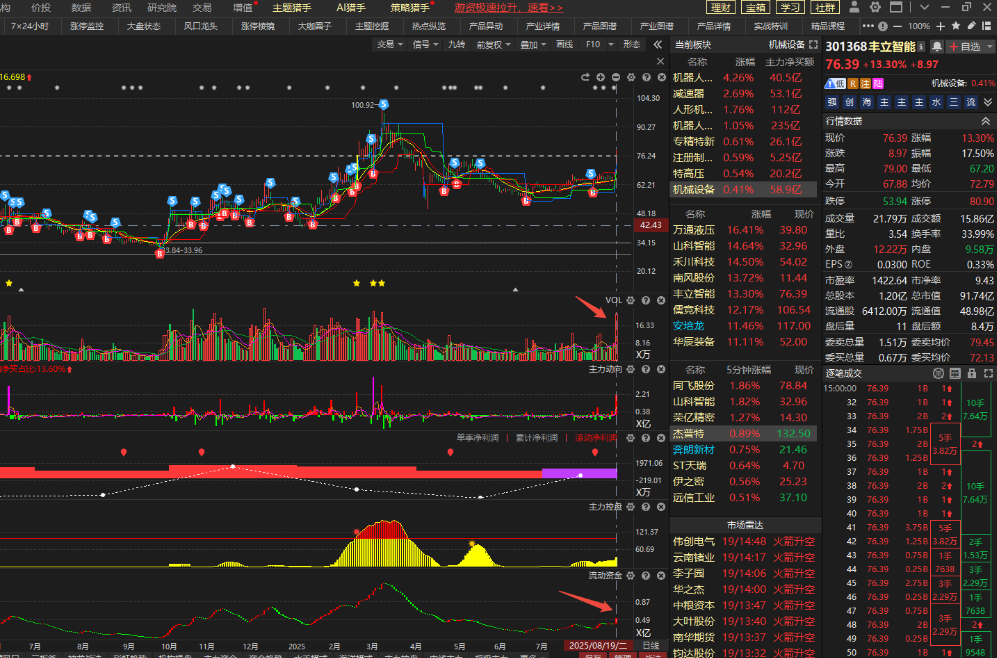Viewport: 997px width, 658px height.
Task: Select the 滚动净利润 profit option
Action: [x=596, y=438]
